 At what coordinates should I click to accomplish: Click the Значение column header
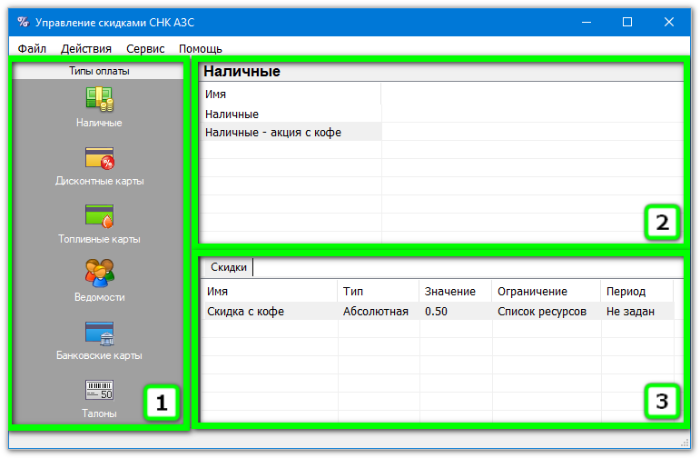(450, 291)
